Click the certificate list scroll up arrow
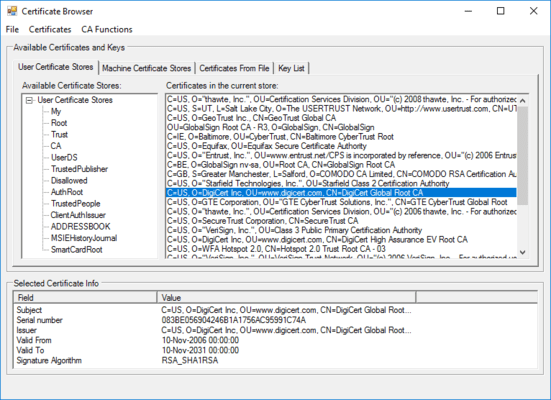The height and width of the screenshot is (400, 551). point(523,101)
